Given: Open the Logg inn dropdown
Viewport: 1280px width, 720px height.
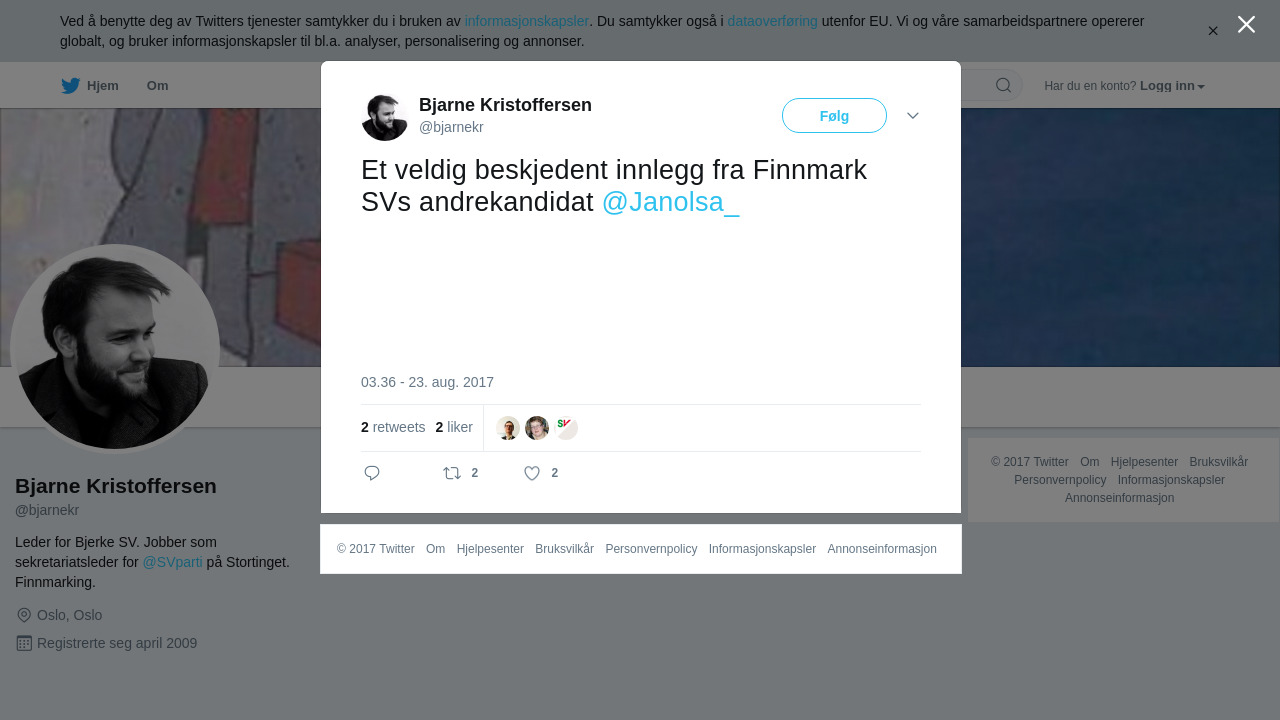Looking at the screenshot, I should point(1172,86).
